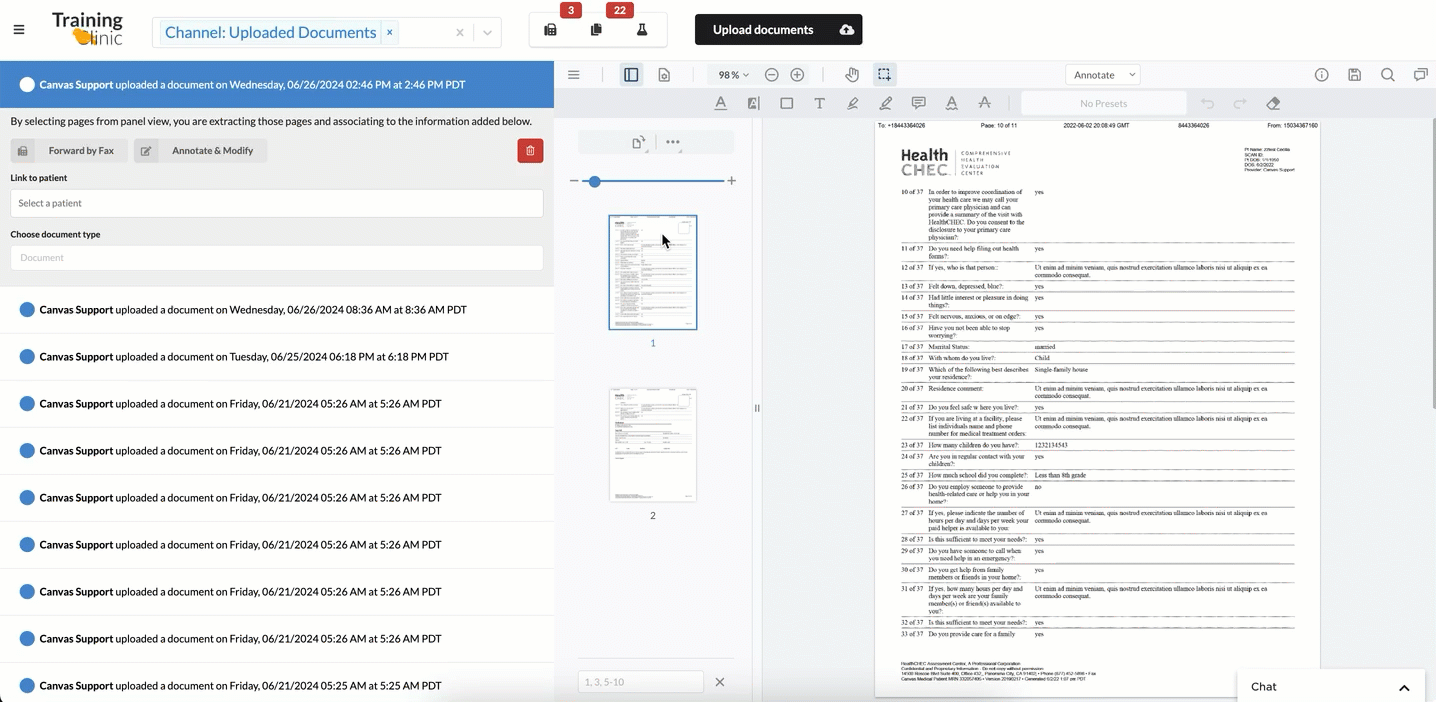Adjust the thumbnail size slider

tap(594, 181)
